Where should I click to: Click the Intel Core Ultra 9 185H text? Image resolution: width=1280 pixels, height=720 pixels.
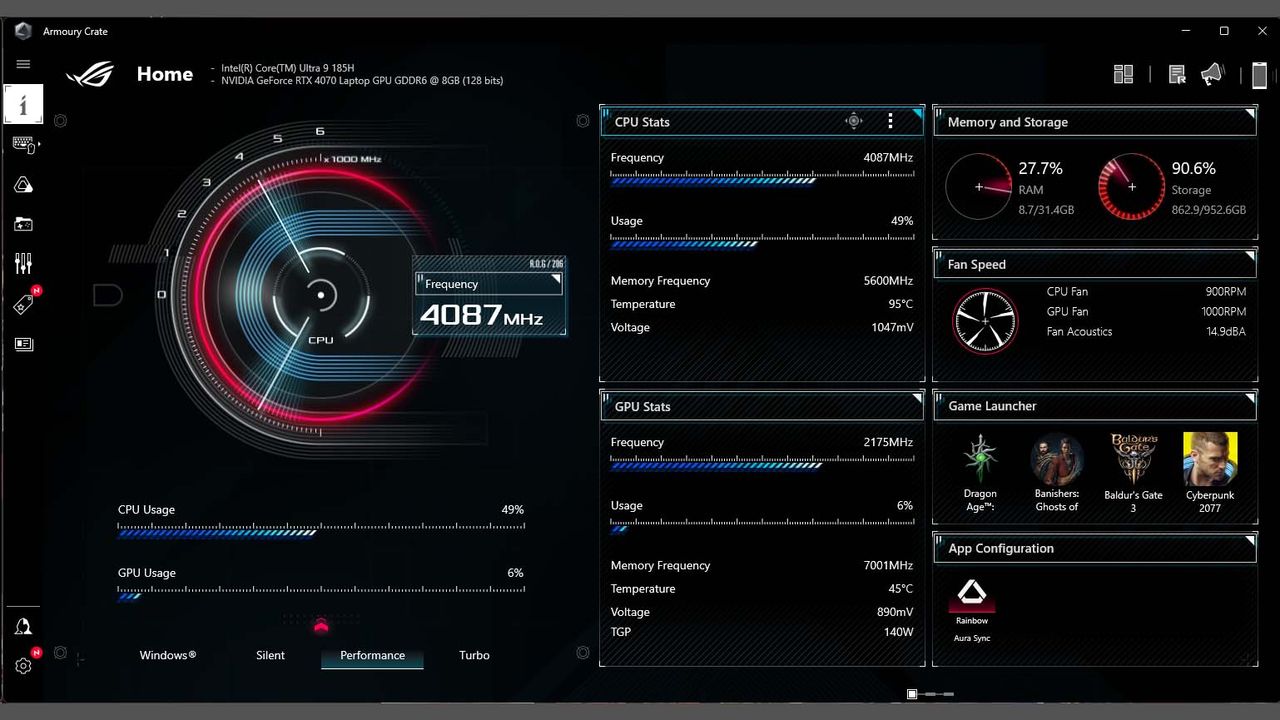coord(288,68)
